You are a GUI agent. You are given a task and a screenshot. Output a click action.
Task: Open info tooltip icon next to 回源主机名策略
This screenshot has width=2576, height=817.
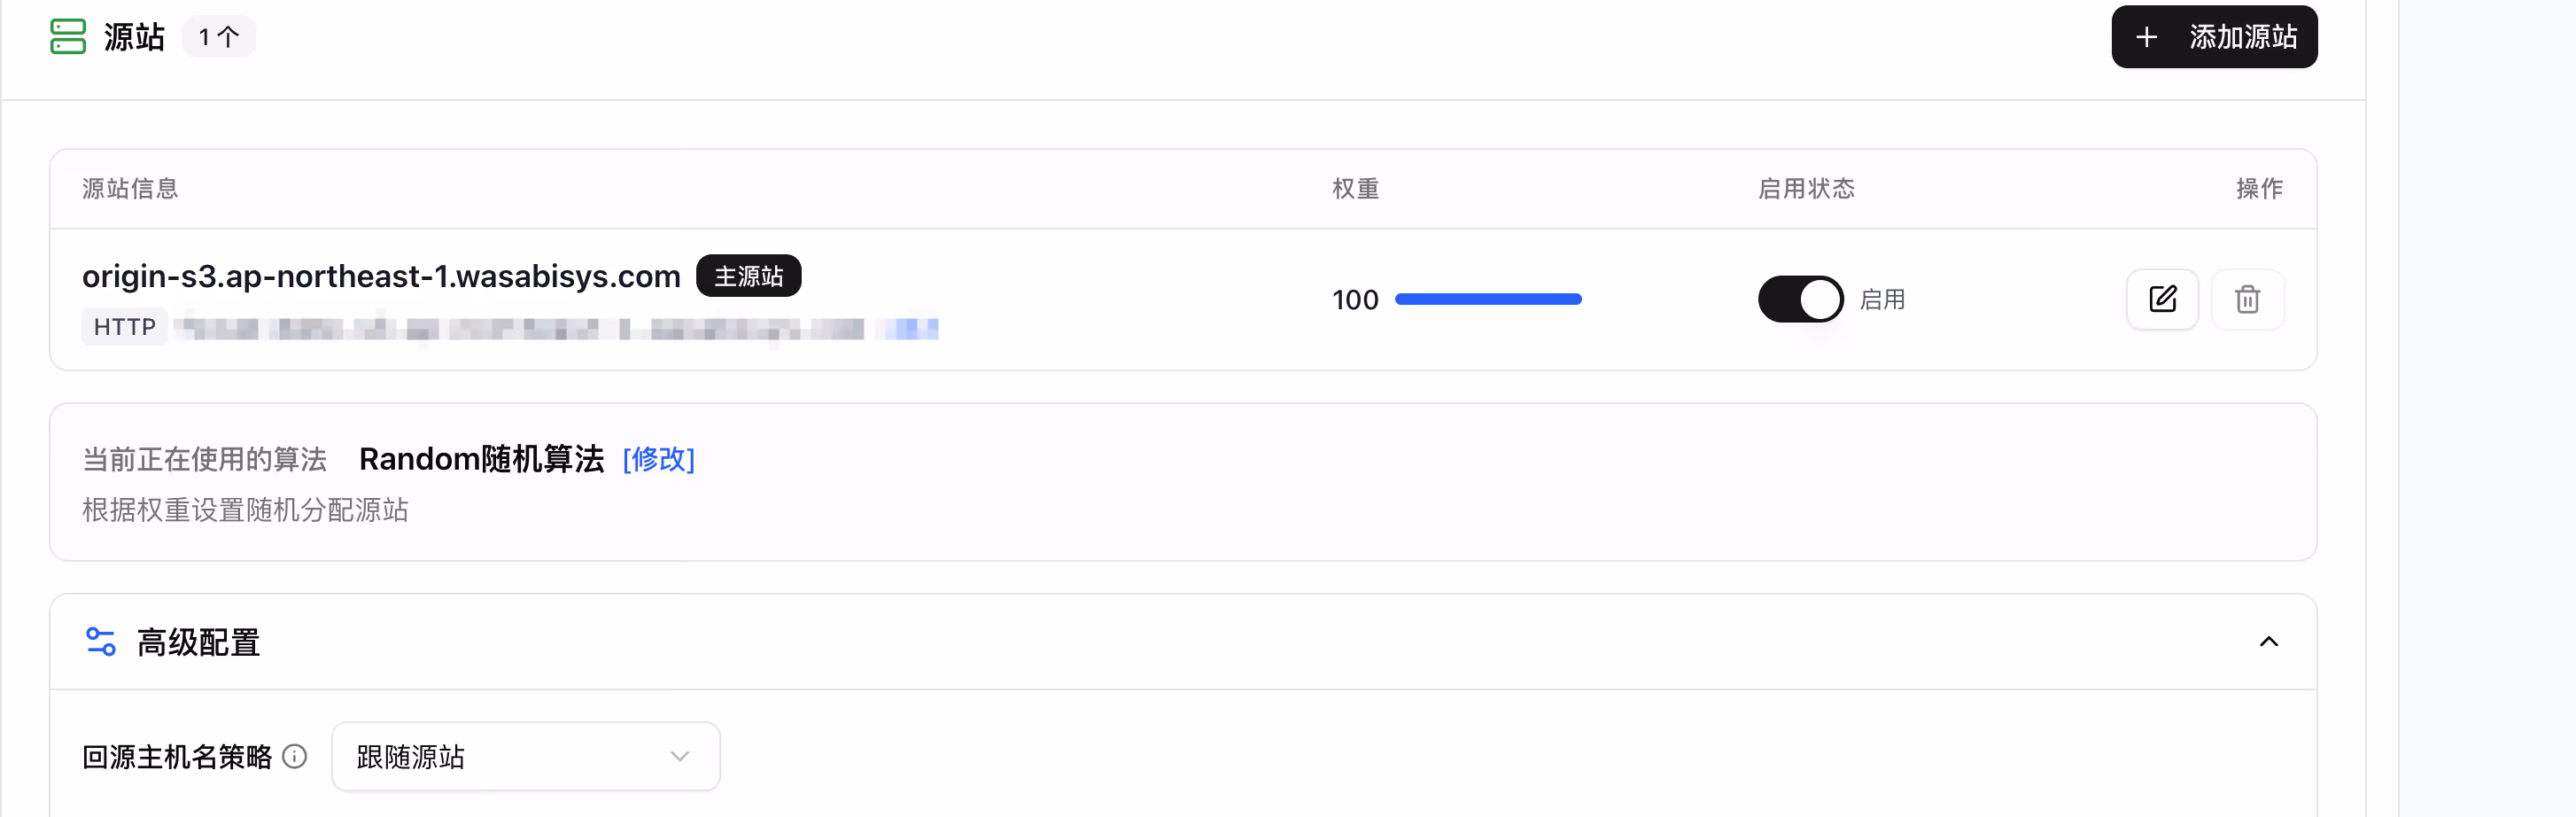(294, 756)
